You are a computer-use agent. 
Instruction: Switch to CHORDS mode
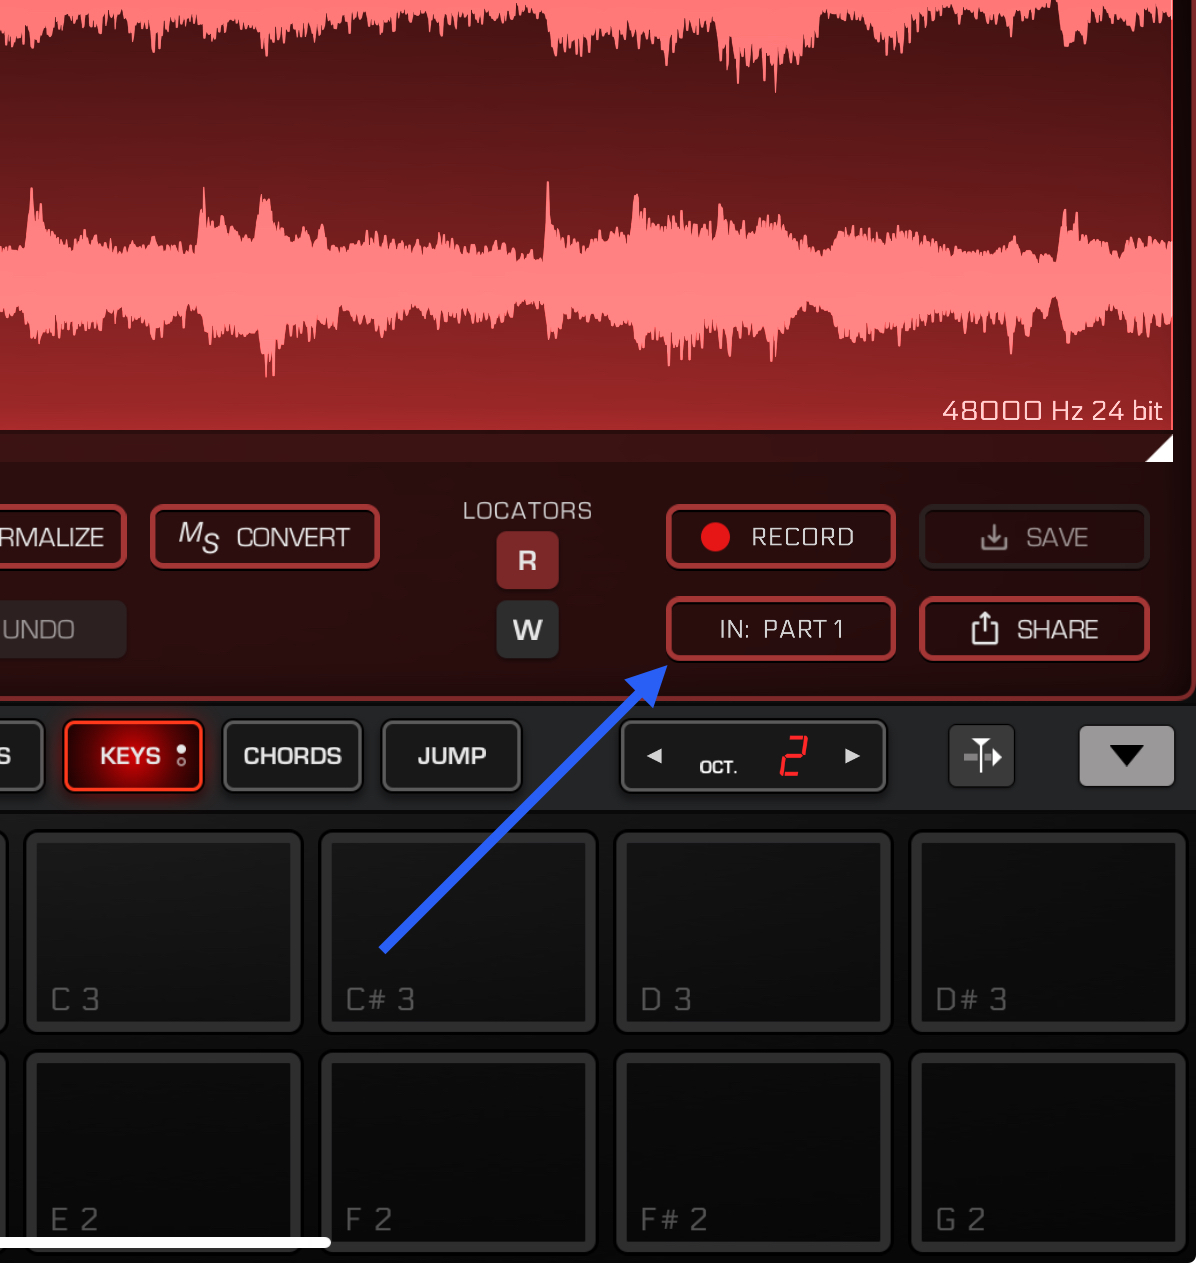pos(292,756)
